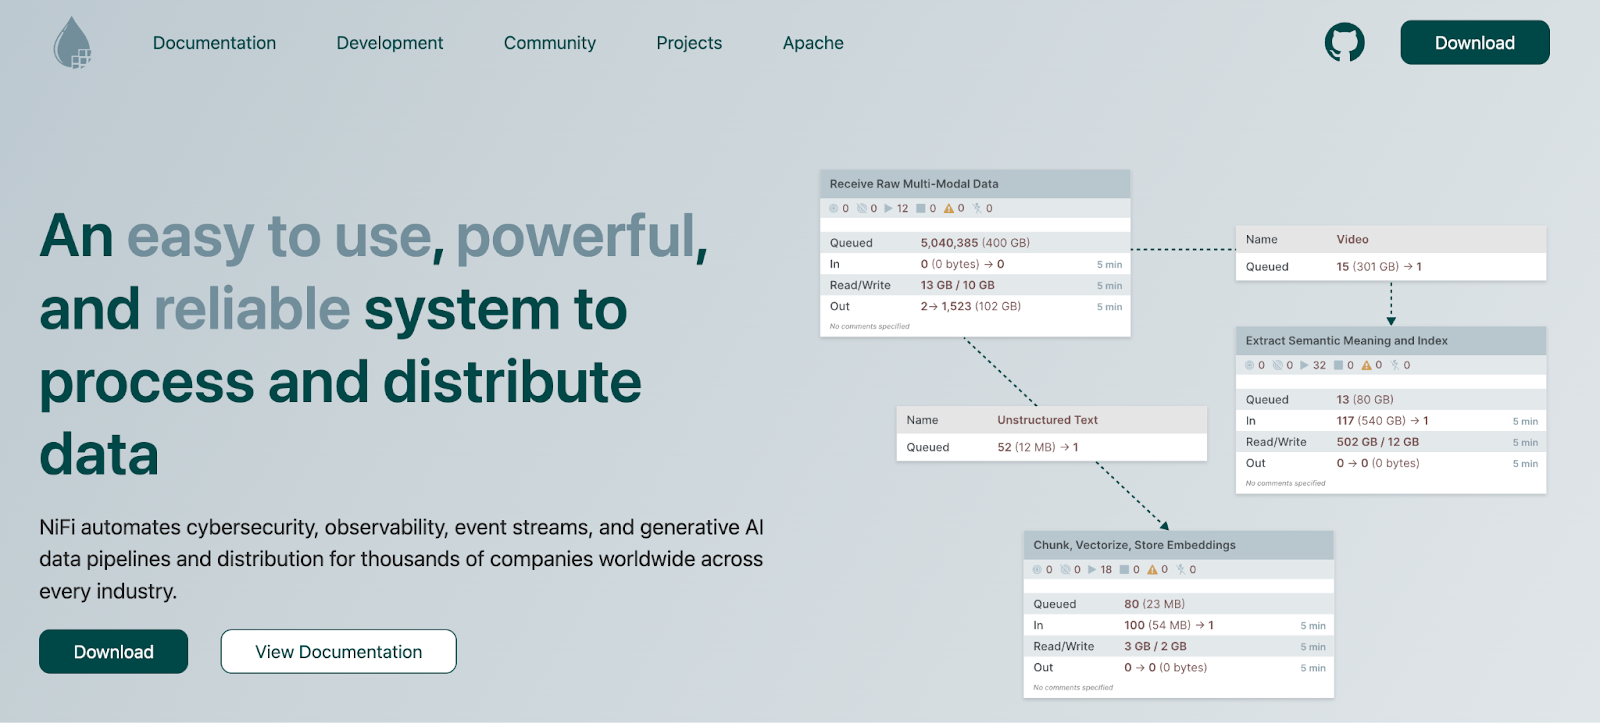This screenshot has height=723, width=1600.
Task: Click the Out value '2→ 1,523 (102 GB)'
Action: (x=970, y=306)
